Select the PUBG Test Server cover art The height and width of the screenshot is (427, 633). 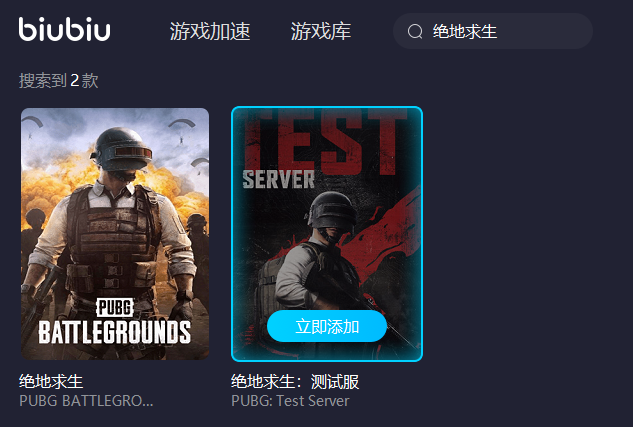[x=327, y=234]
